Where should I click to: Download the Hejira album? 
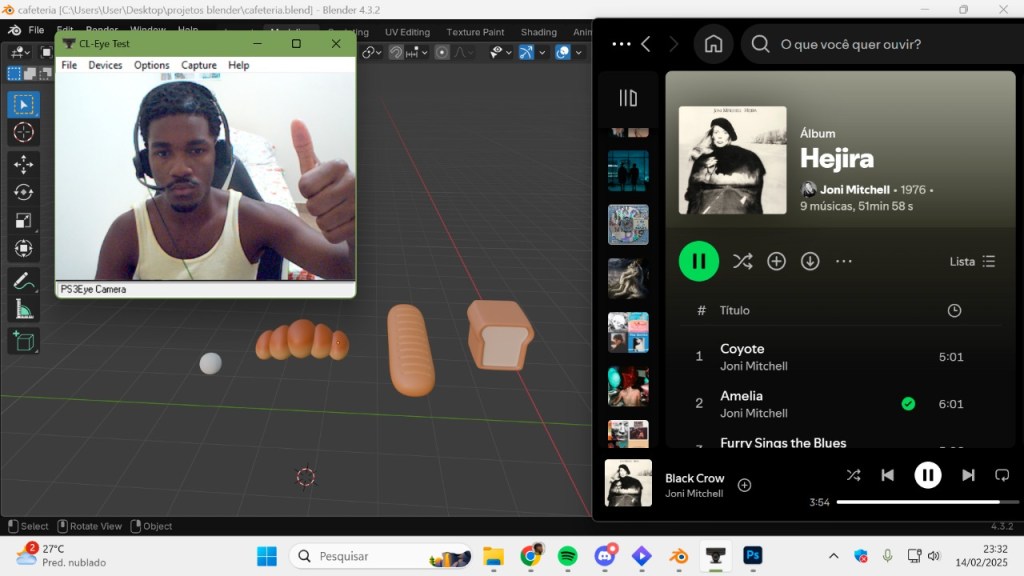coord(810,261)
